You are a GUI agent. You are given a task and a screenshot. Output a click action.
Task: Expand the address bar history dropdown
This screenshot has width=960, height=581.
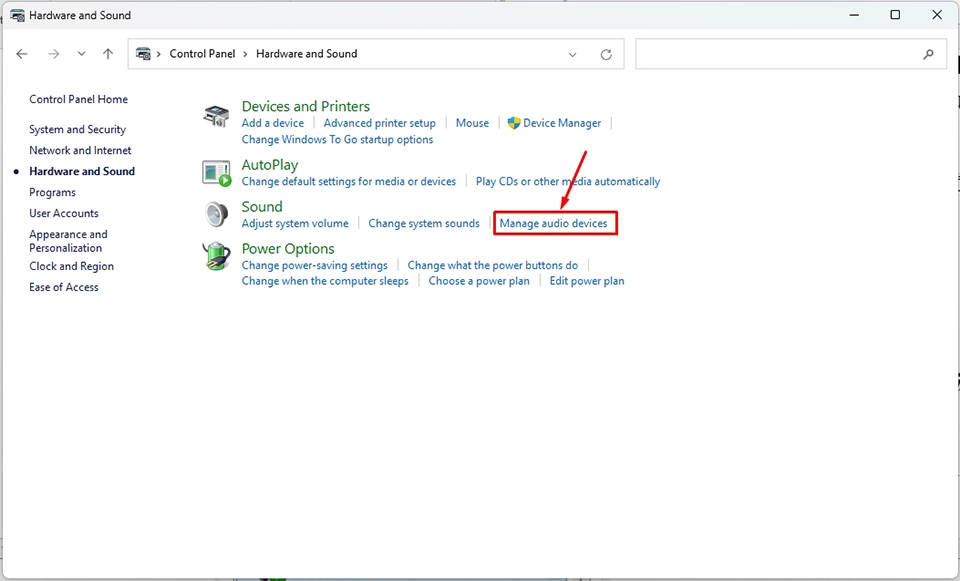572,53
